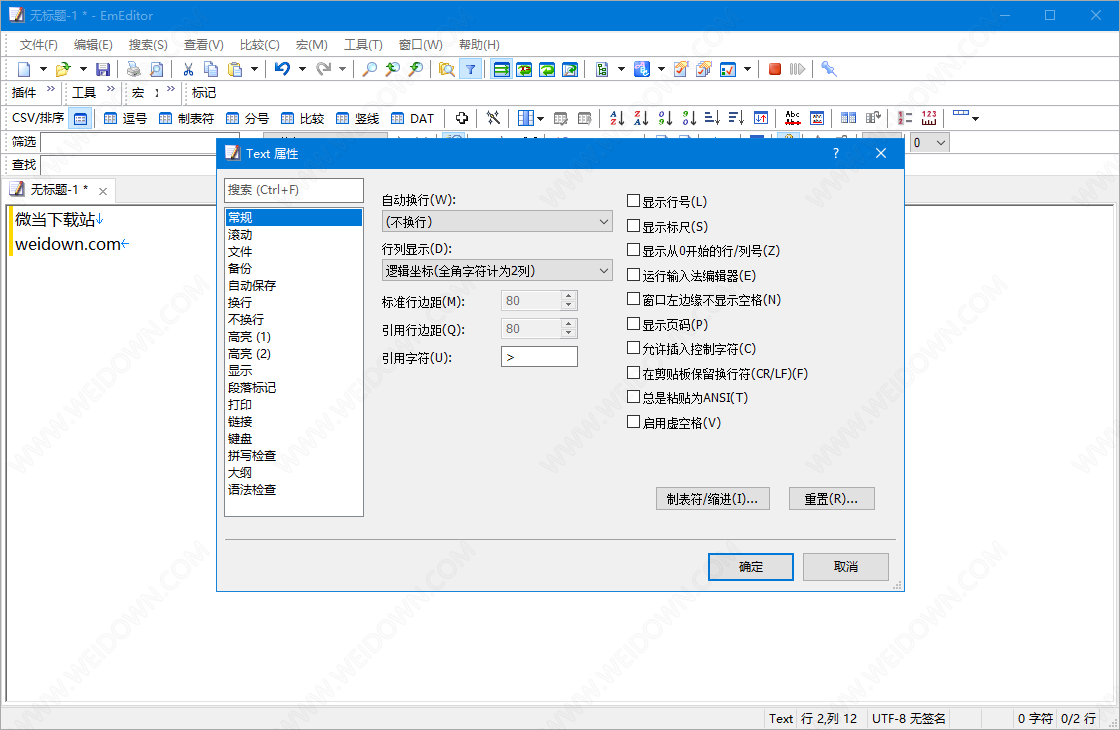Check 在剪贴板保留换行符(CR/LF)(F)
Screen dimensions: 1120x730
(634, 373)
